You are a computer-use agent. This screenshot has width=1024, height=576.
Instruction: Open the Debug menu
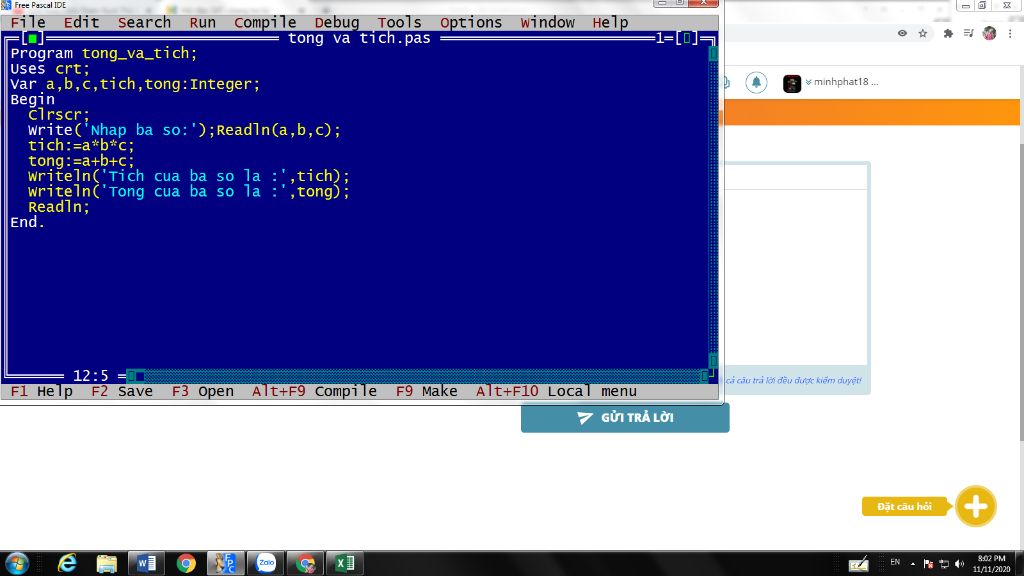click(337, 22)
